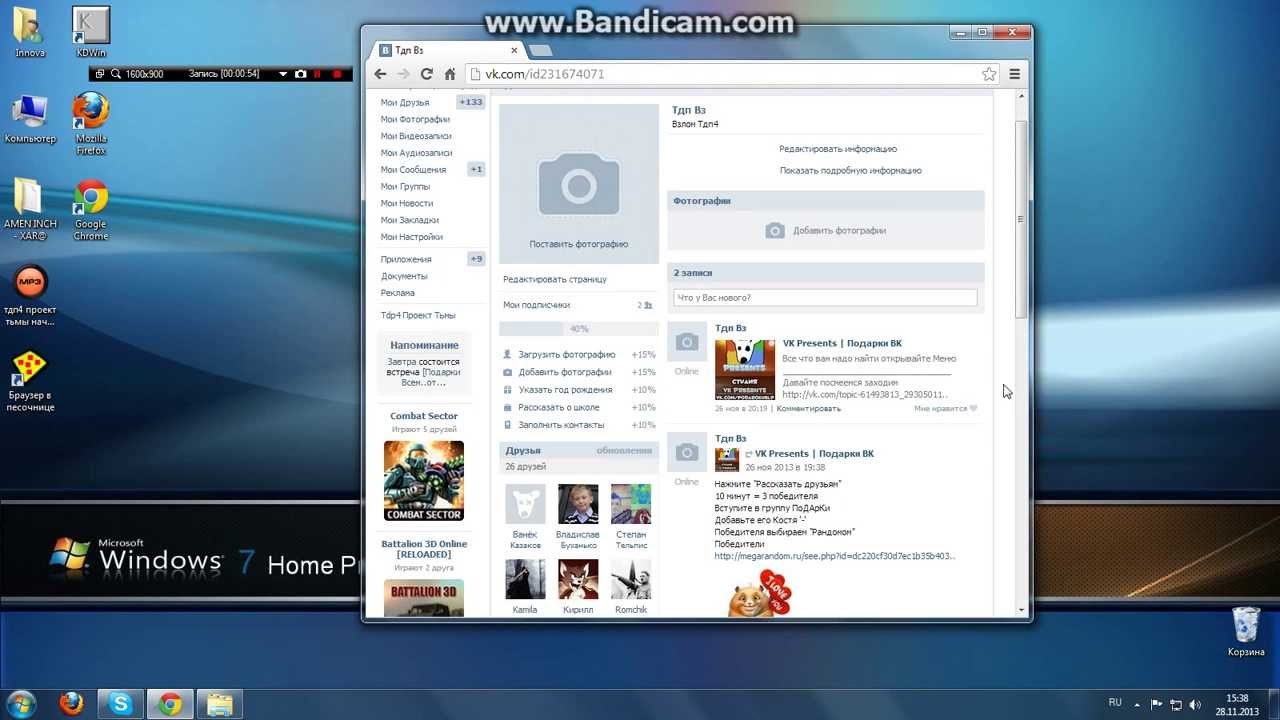
Task: Open Мои Аудиозаписи in VK menu
Action: (416, 153)
